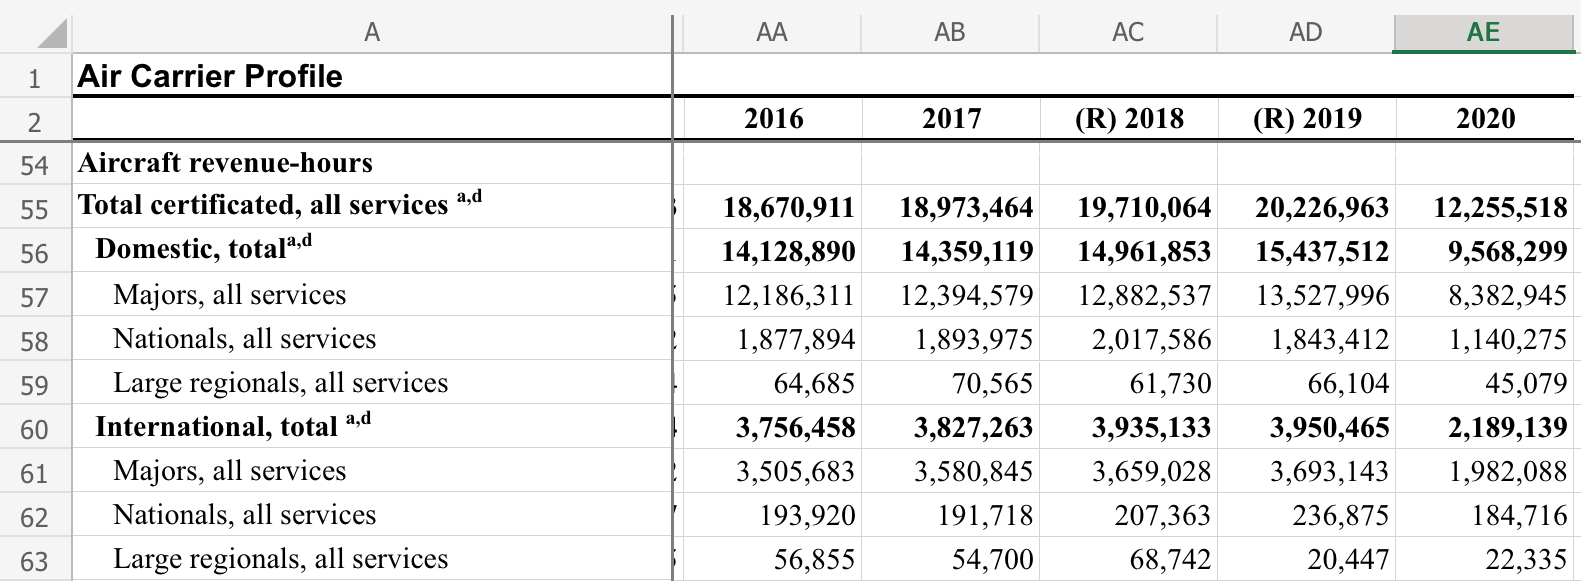Image resolution: width=1581 pixels, height=581 pixels.
Task: Select cell value 12,394,579
Action: (x=950, y=296)
